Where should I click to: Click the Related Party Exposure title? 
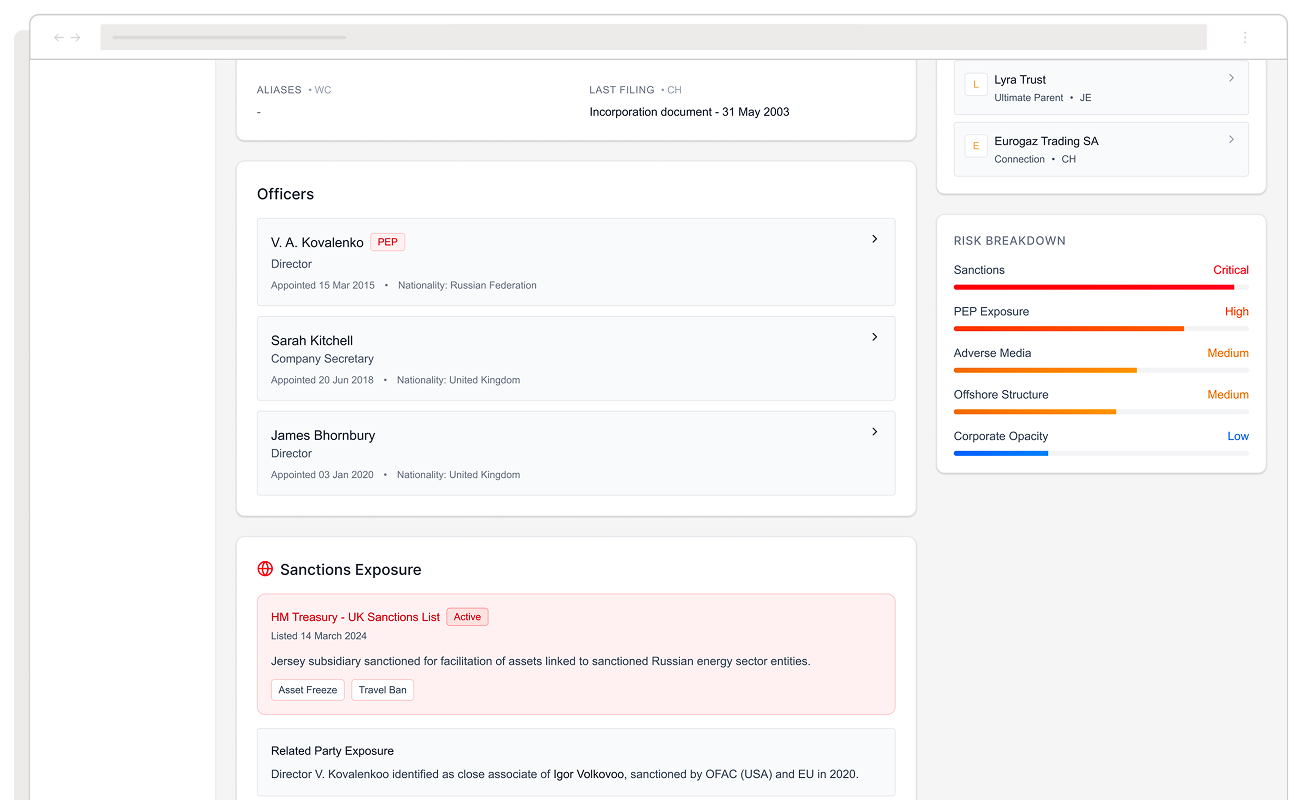[332, 751]
